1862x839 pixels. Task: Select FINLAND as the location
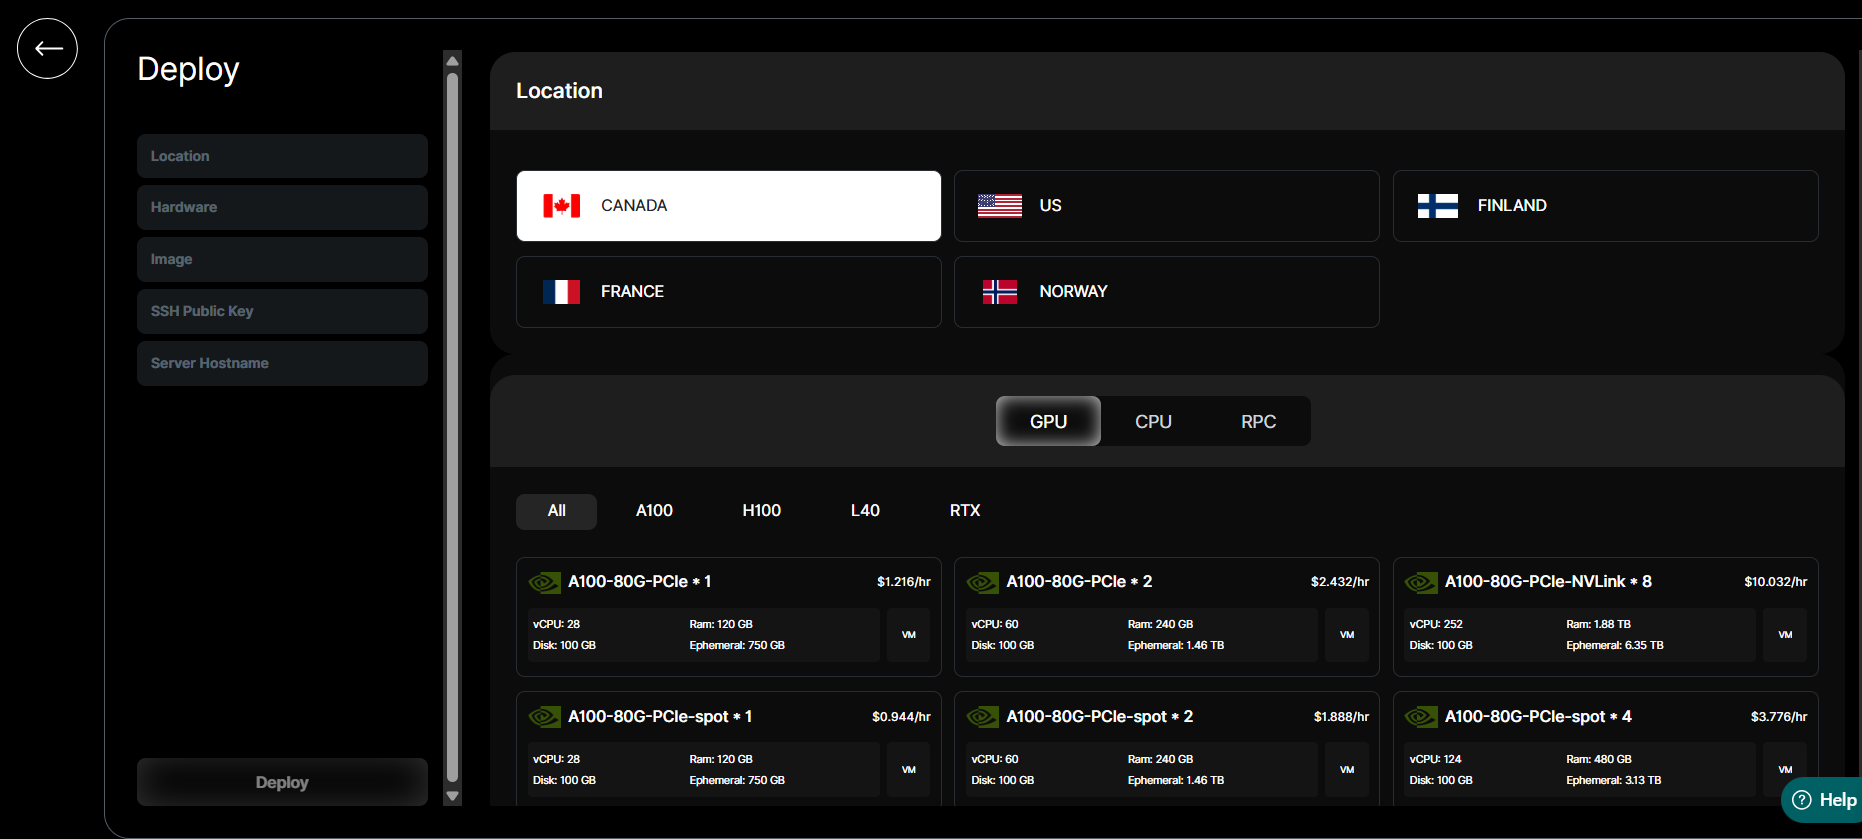tap(1605, 206)
